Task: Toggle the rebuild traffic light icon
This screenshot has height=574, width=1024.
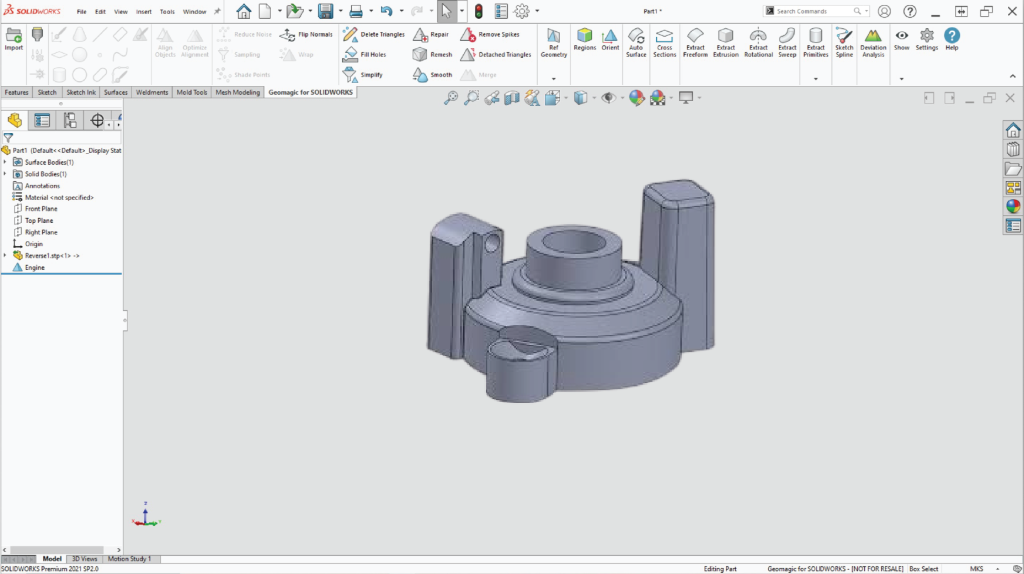Action: coord(478,11)
